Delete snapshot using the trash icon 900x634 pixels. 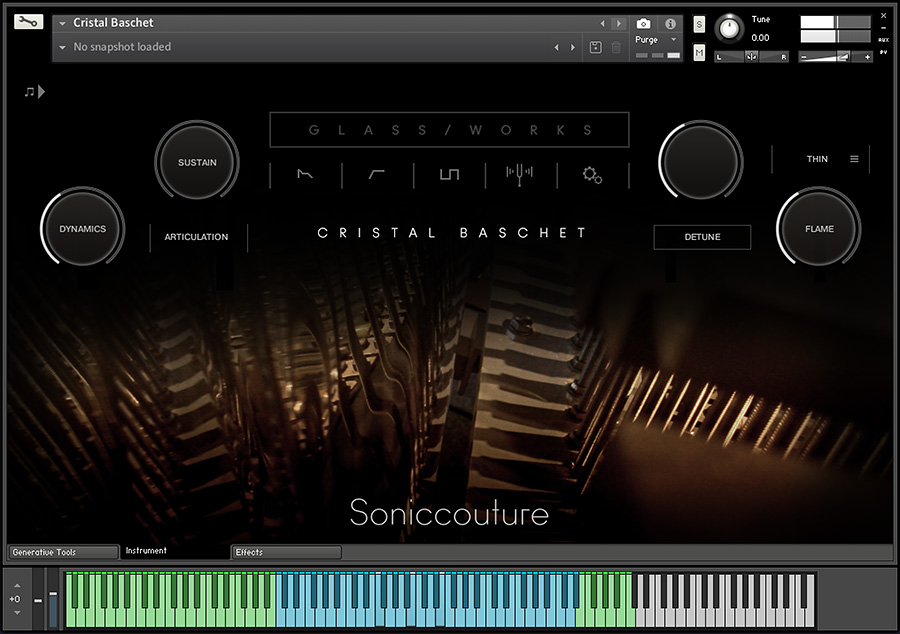[x=616, y=47]
